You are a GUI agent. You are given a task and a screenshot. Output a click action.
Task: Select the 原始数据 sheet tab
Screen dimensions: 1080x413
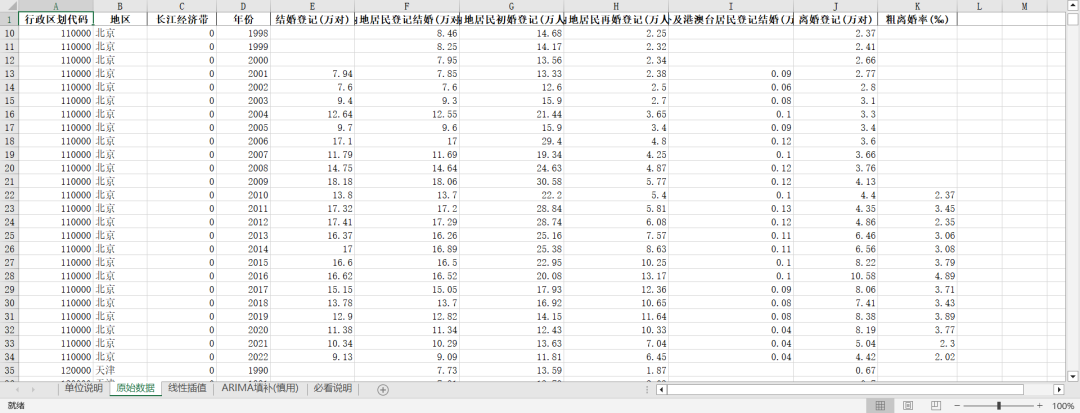pyautogui.click(x=135, y=388)
